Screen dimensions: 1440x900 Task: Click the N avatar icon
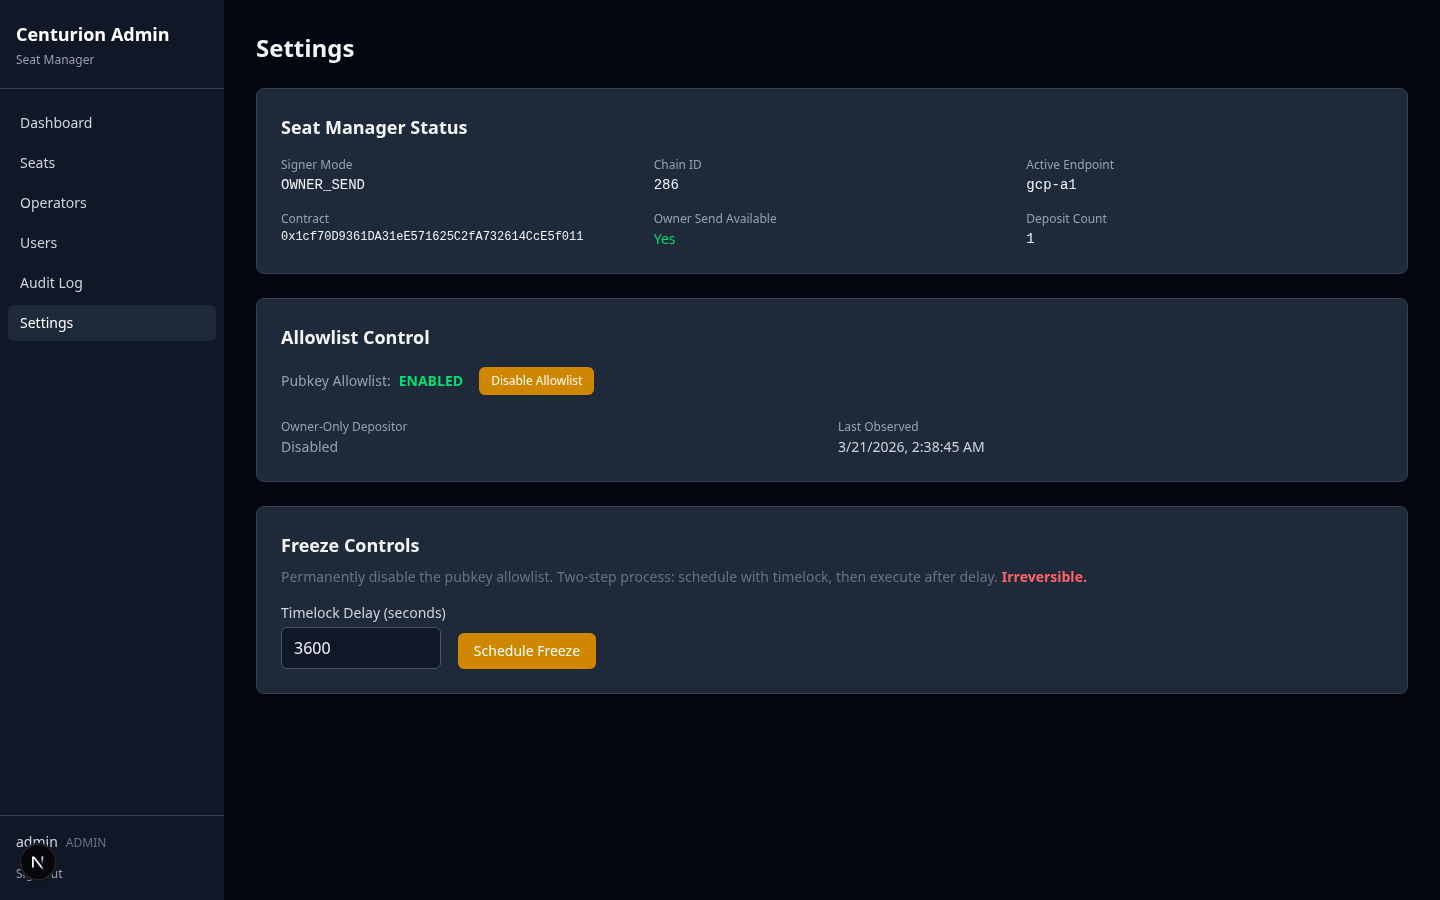[38, 861]
